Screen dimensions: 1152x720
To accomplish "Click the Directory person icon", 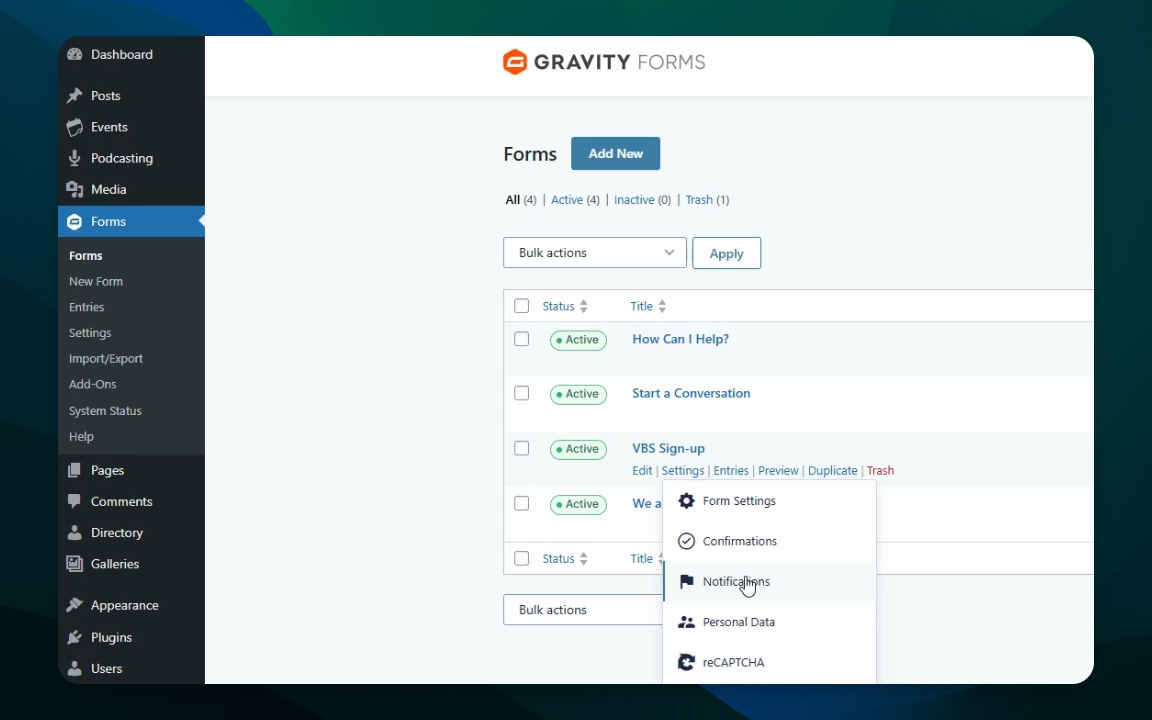I will point(74,533).
